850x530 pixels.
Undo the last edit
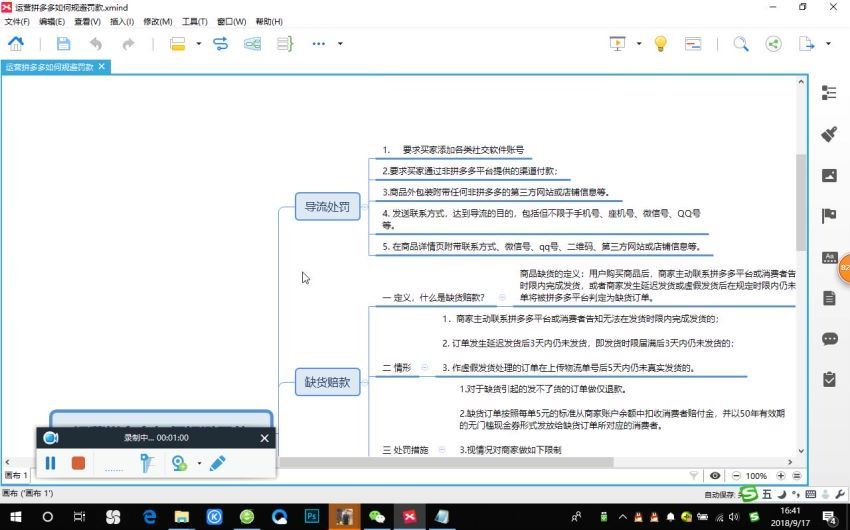pyautogui.click(x=95, y=43)
